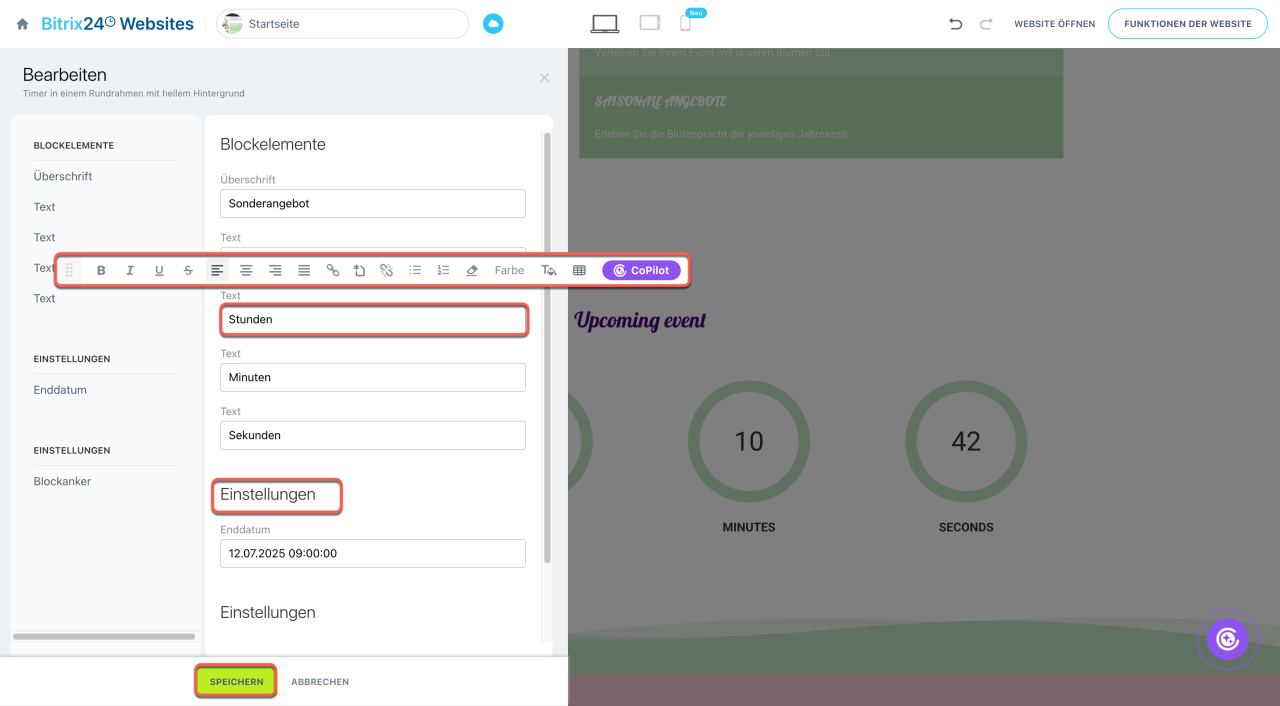
Task: Undo the last change
Action: 955,24
